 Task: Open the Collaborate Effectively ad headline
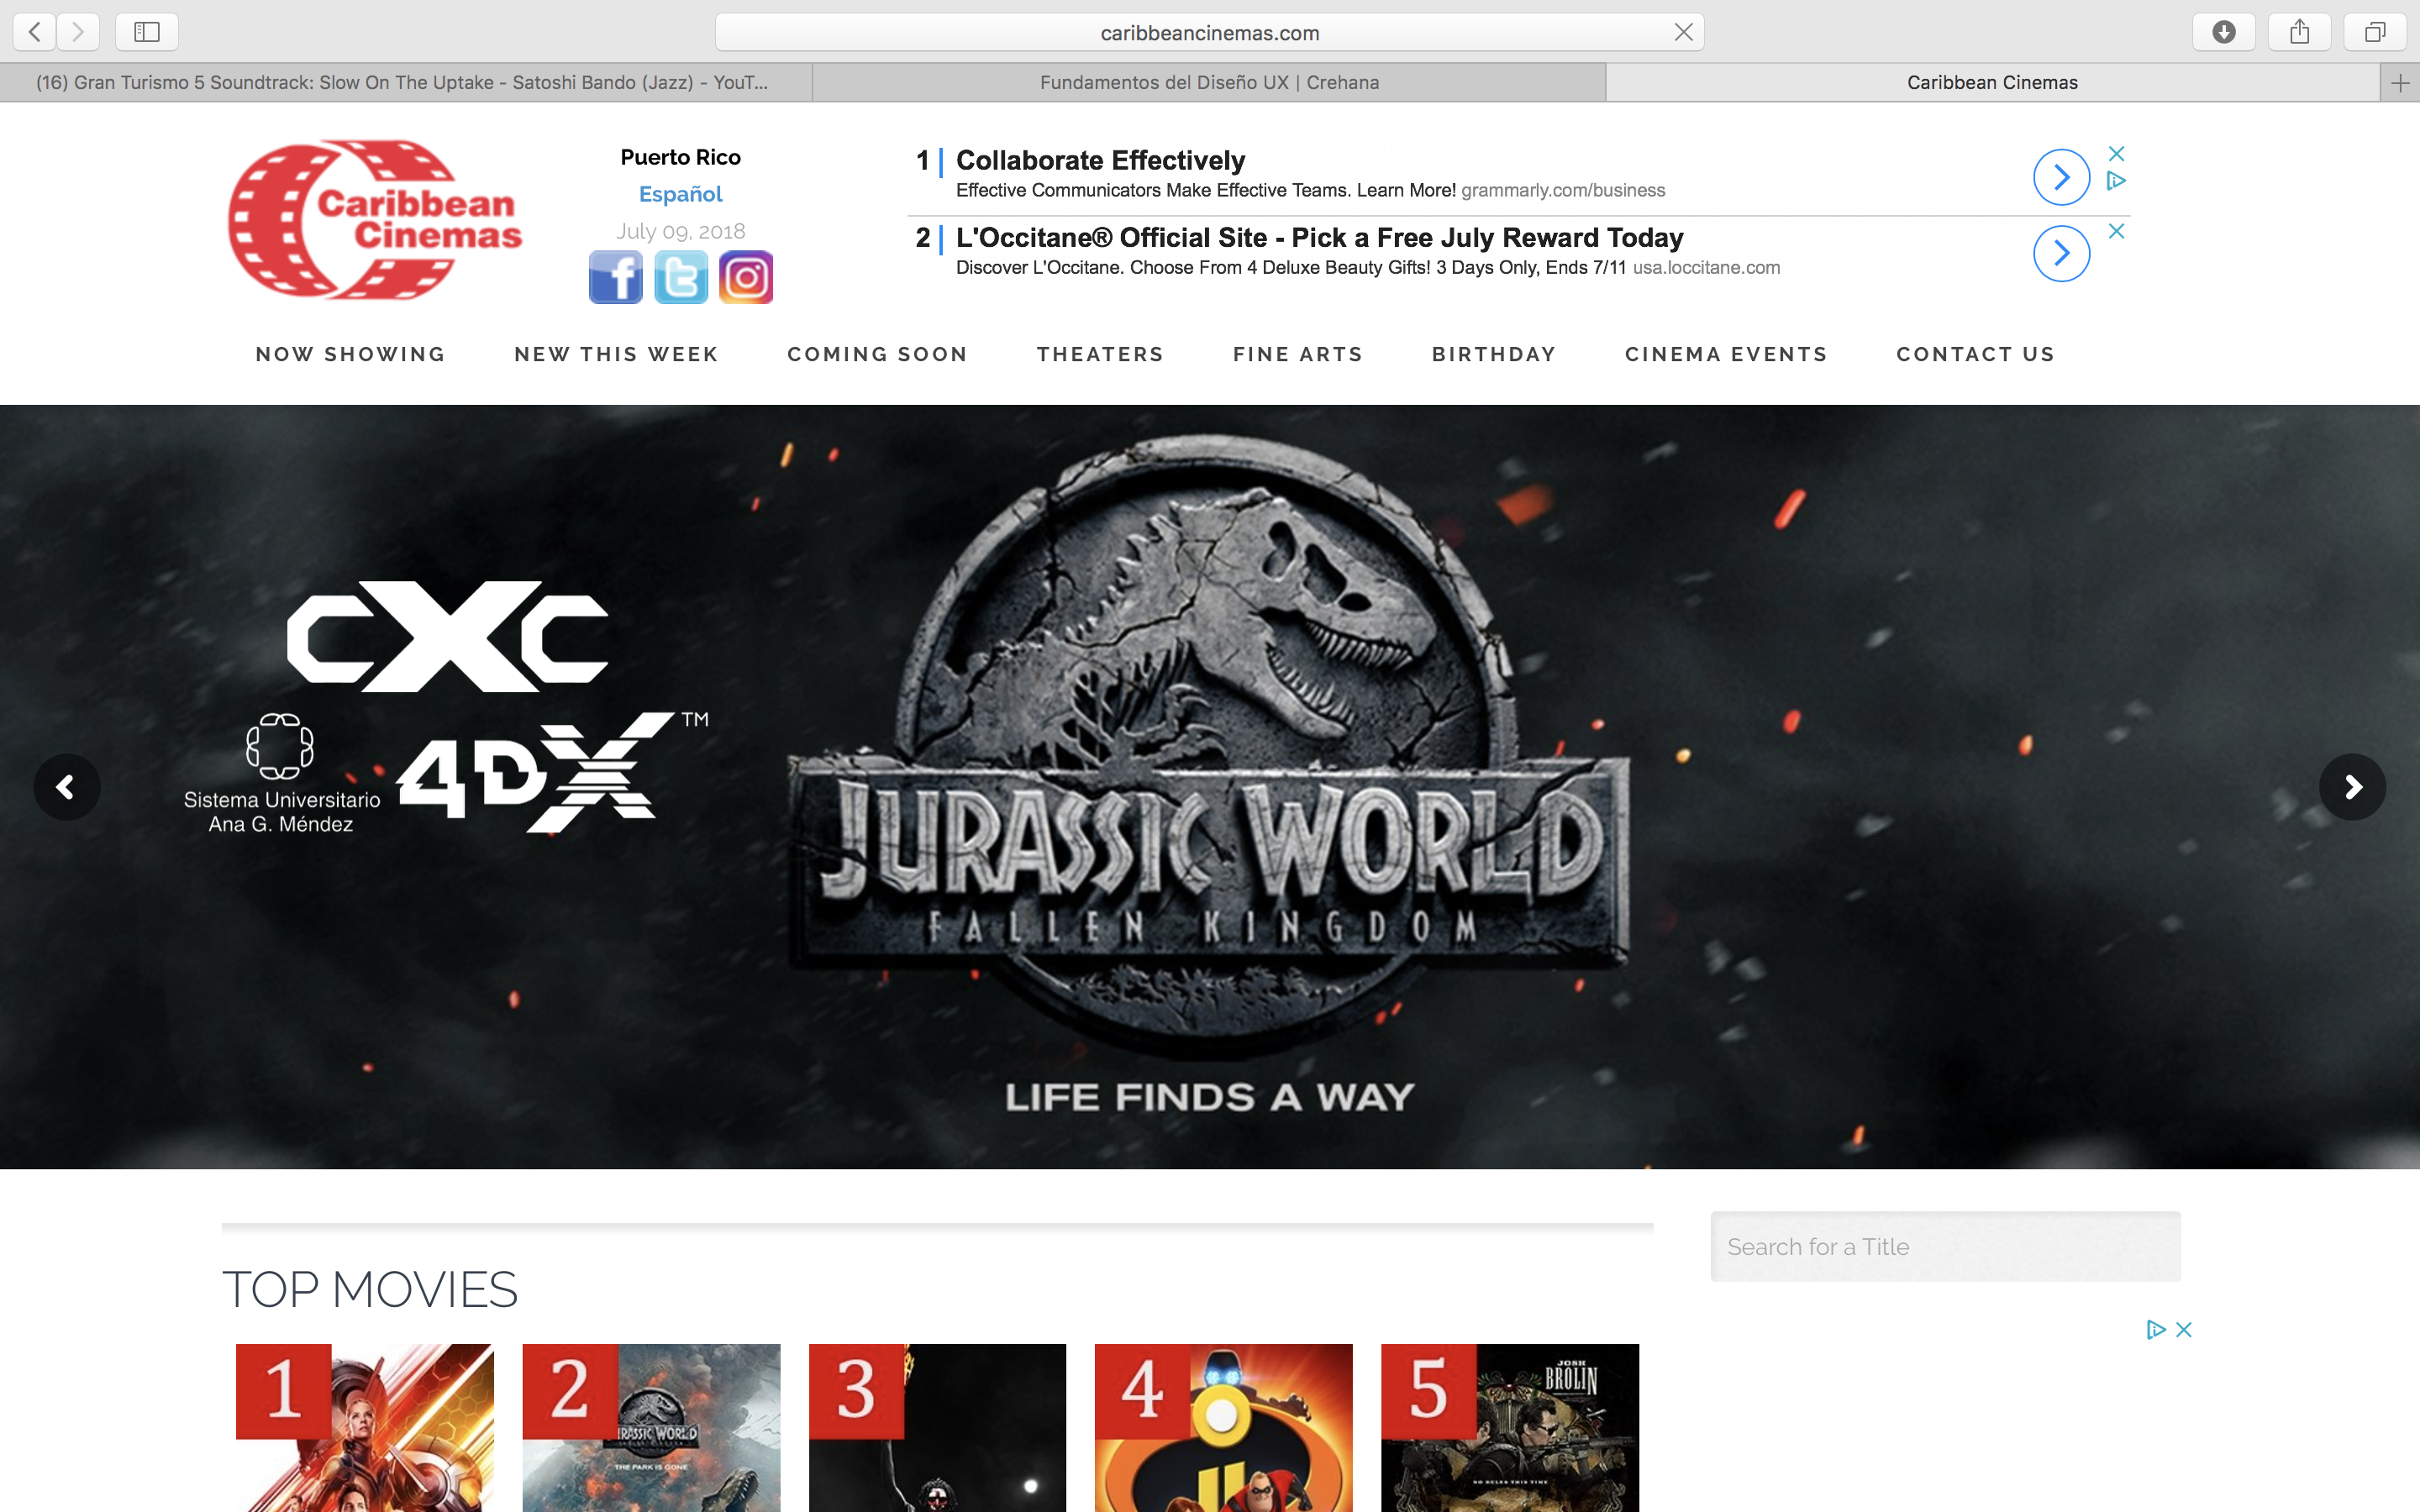tap(1100, 160)
